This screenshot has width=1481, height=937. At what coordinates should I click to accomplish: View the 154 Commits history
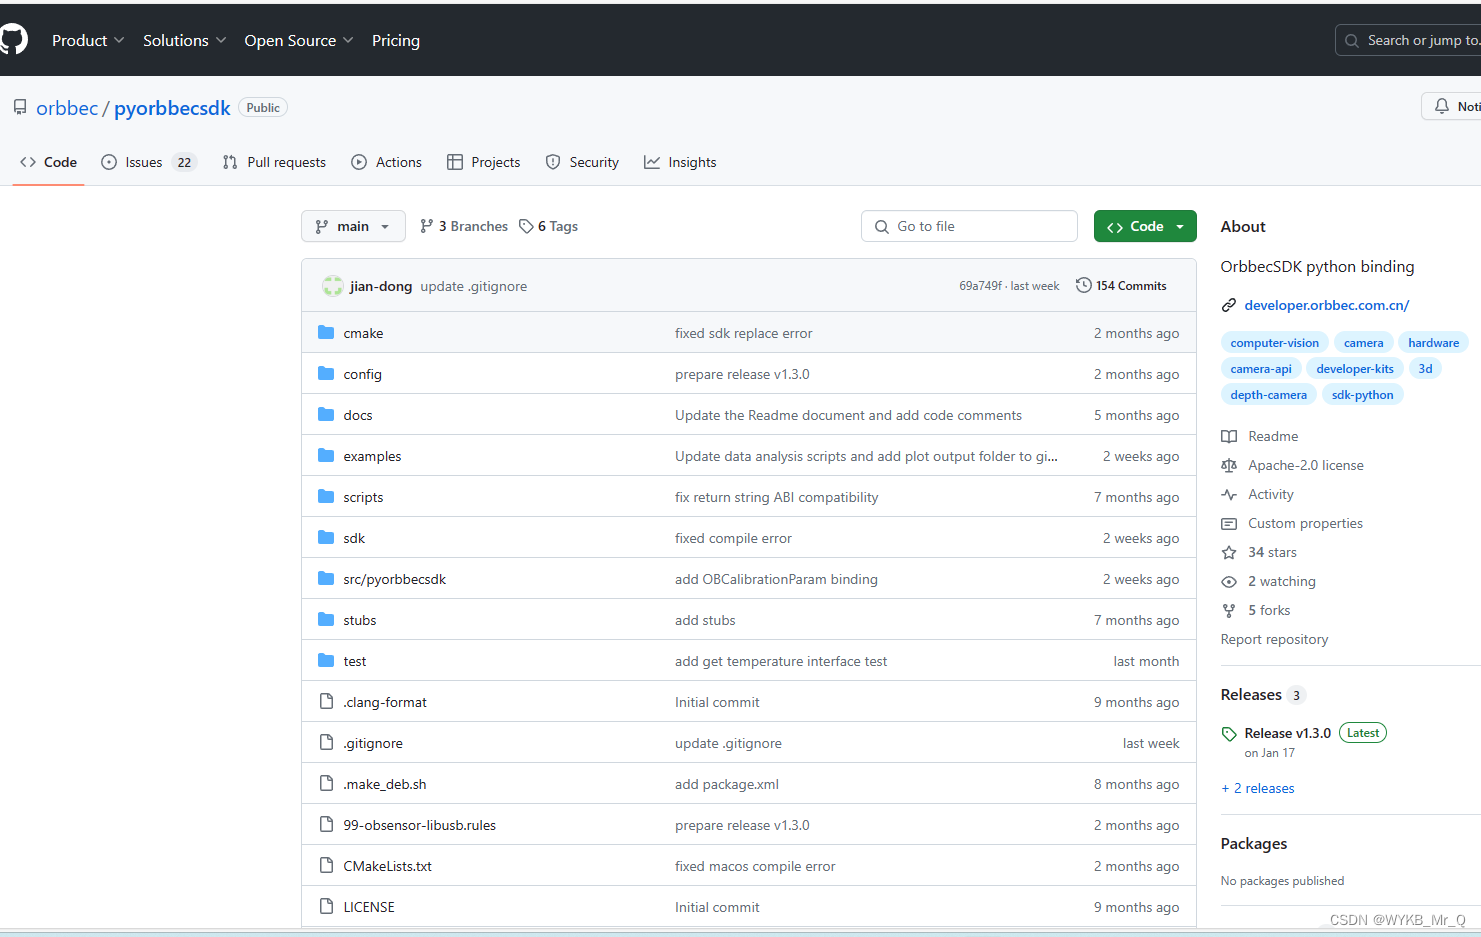pyautogui.click(x=1121, y=286)
